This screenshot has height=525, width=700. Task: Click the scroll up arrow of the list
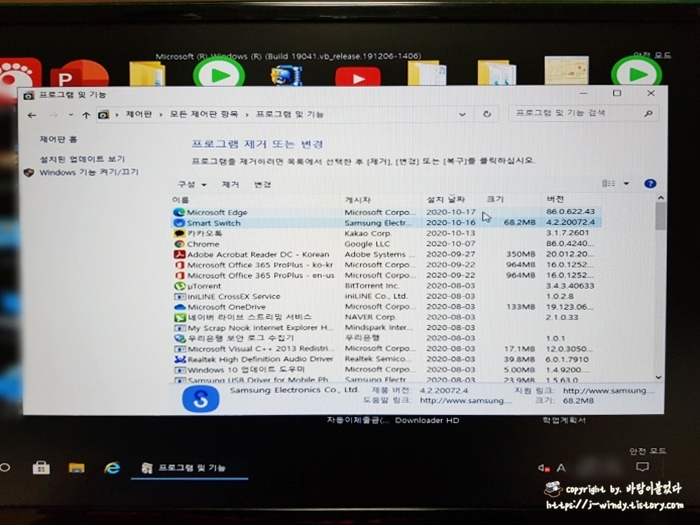pos(661,197)
